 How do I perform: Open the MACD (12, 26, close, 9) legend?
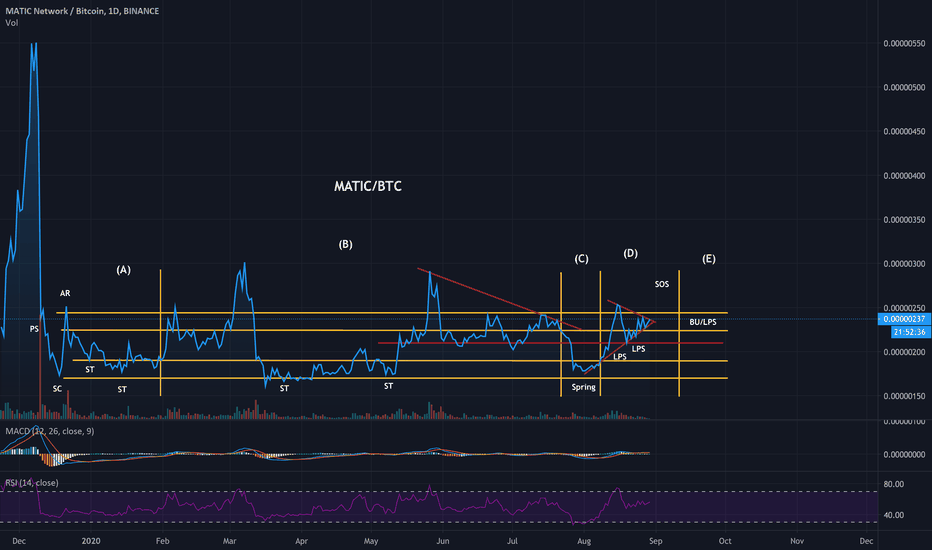pos(49,431)
